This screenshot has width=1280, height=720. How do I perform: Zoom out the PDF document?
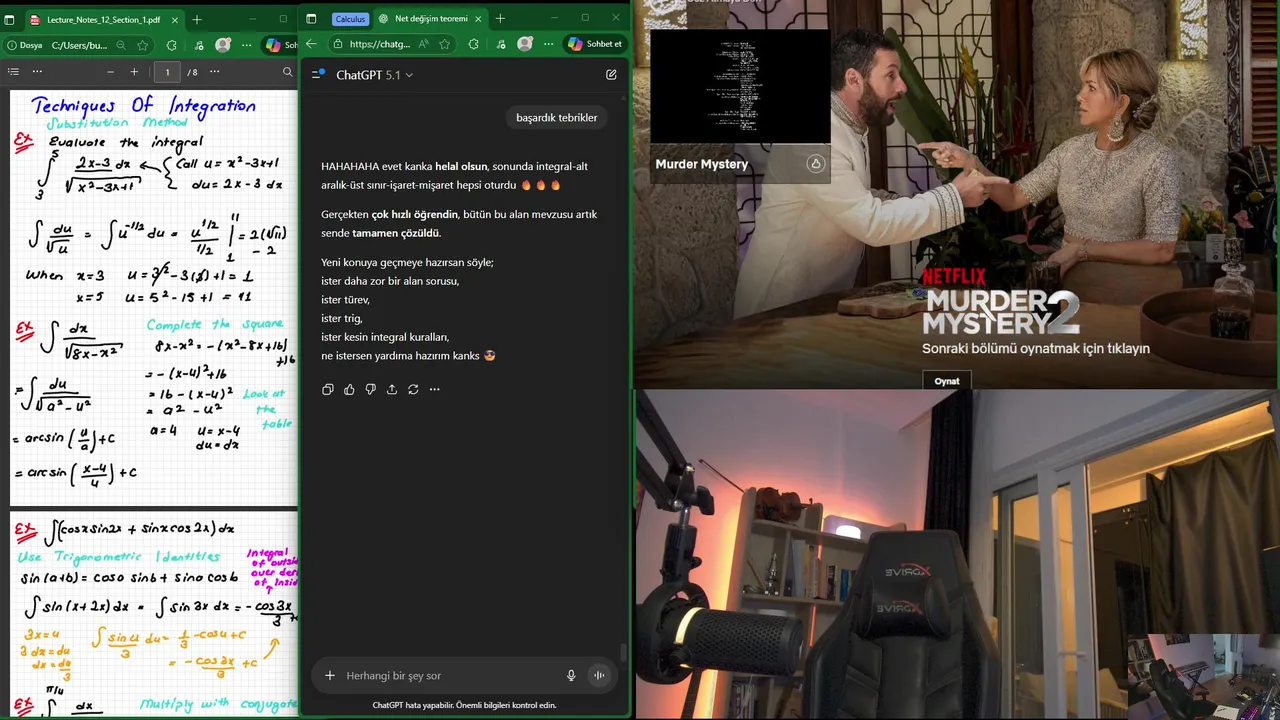tap(110, 72)
